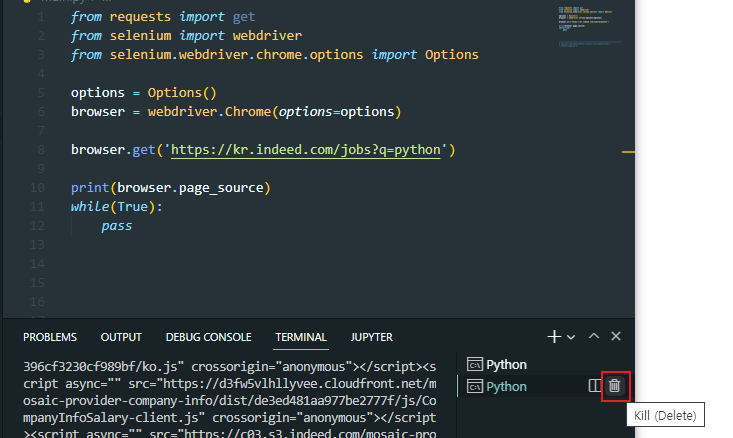Screen dimensions: 733x438
Task: Open the kr.indeed.com URL link in code
Action: pyautogui.click(x=306, y=150)
